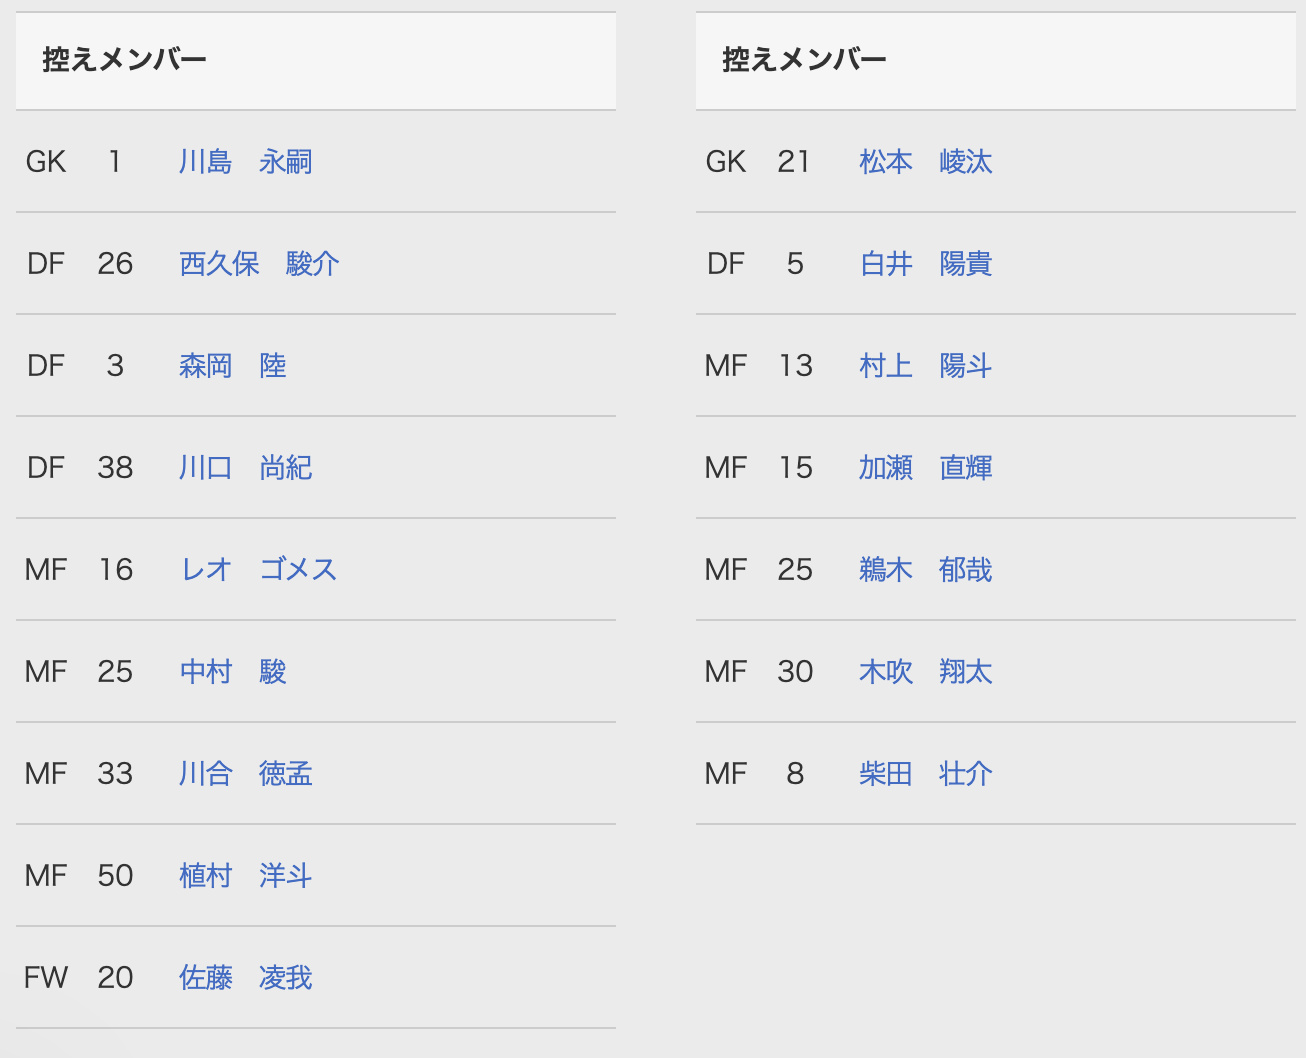Select player 森岡 陸

[232, 366]
